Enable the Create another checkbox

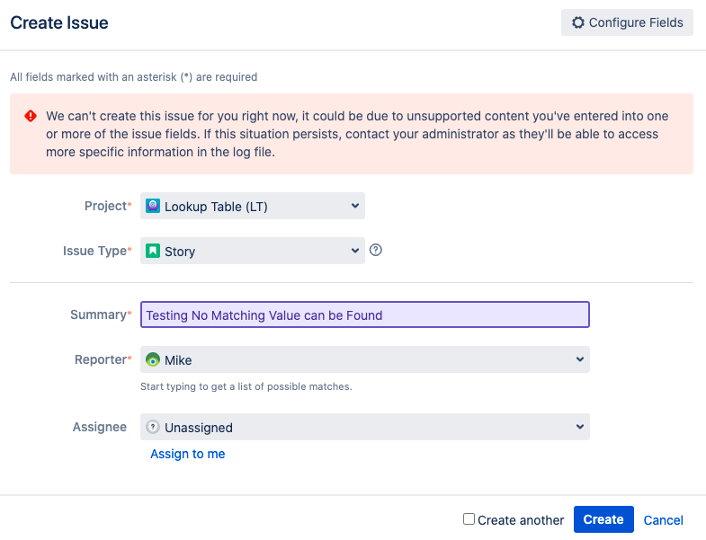[469, 519]
